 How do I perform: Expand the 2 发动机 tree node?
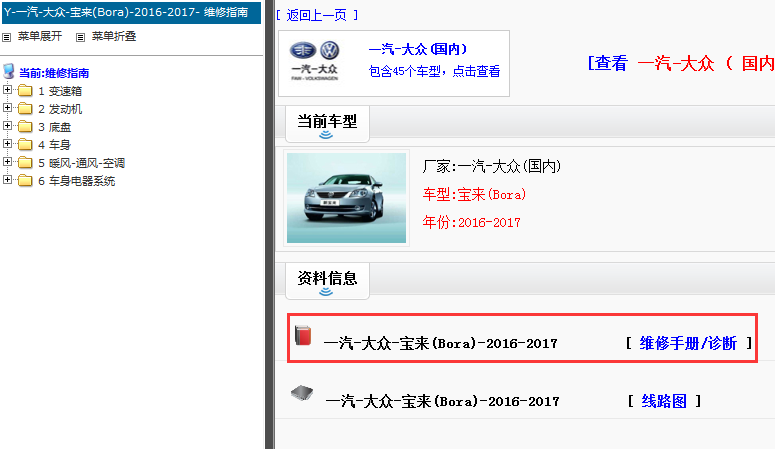click(x=7, y=107)
